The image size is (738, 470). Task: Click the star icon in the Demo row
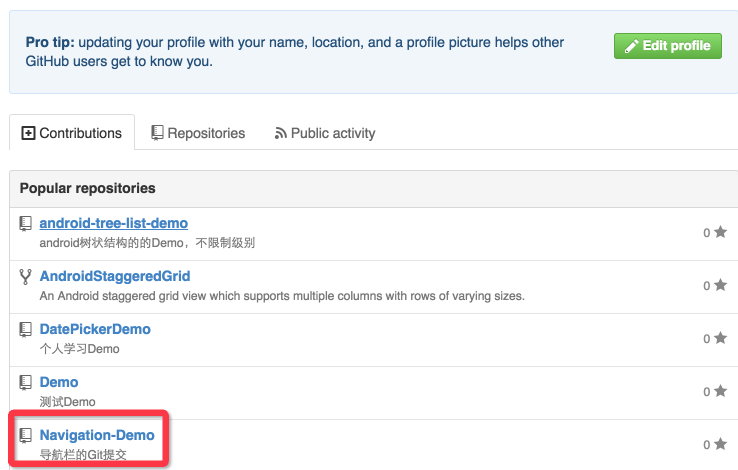pyautogui.click(x=720, y=392)
